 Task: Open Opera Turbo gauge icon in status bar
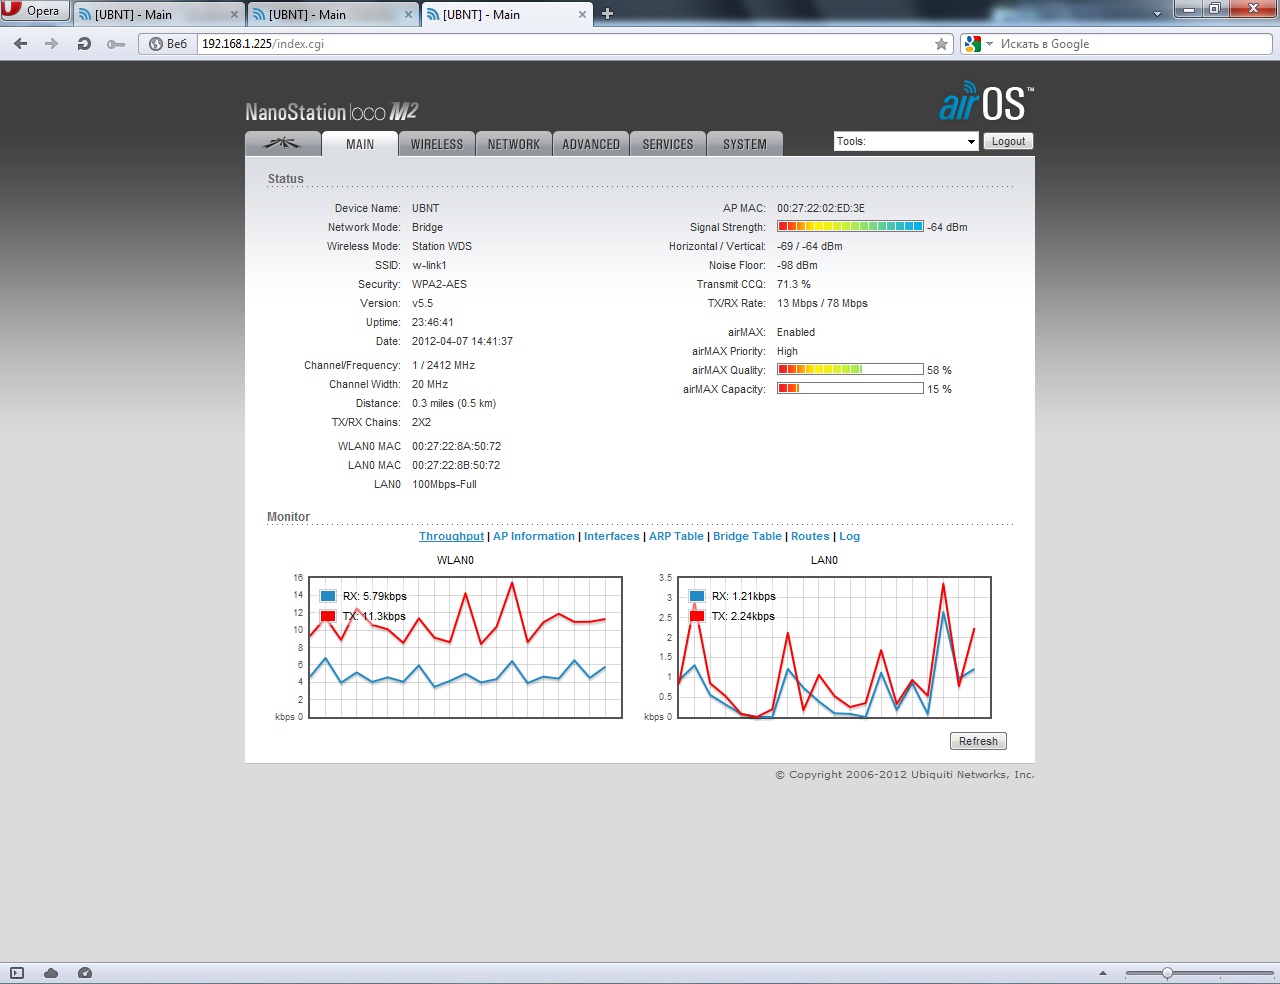click(85, 973)
